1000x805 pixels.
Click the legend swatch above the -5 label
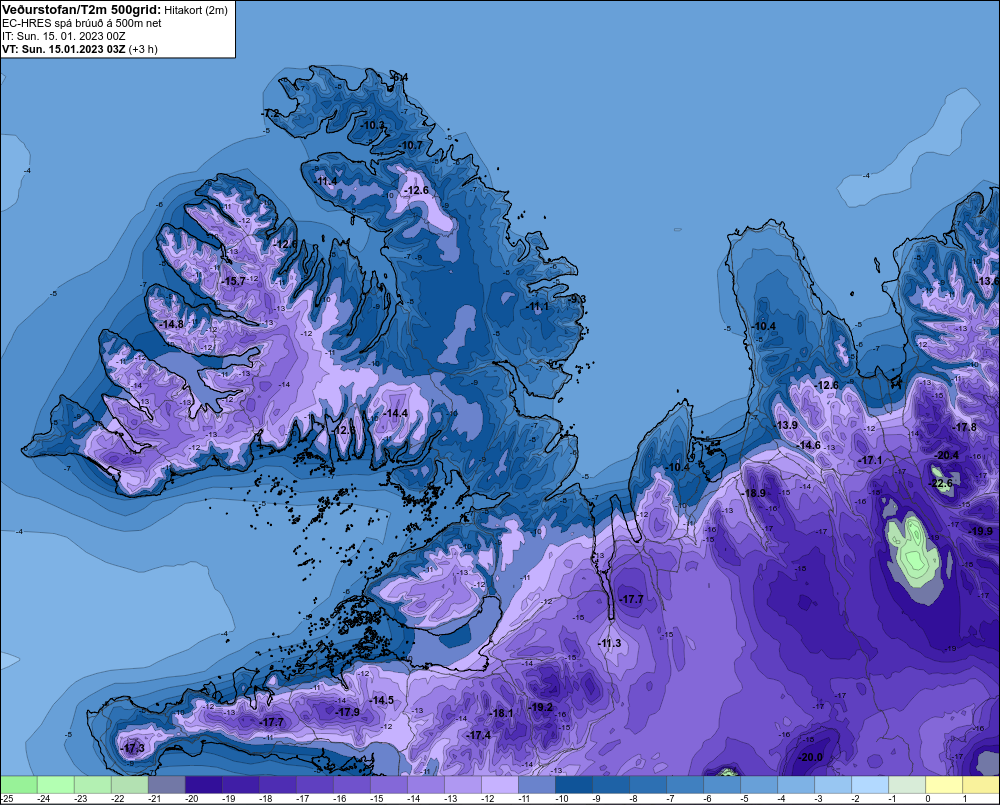758,784
